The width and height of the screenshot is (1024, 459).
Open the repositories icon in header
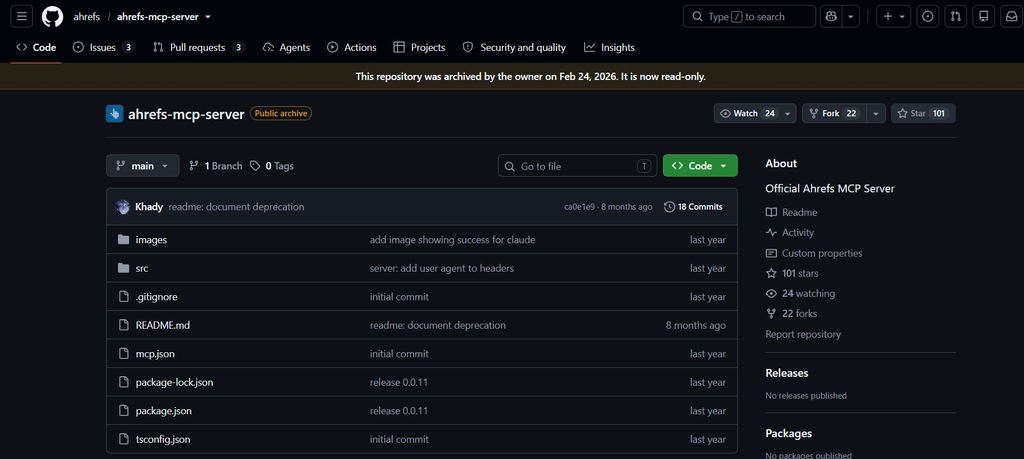(984, 16)
